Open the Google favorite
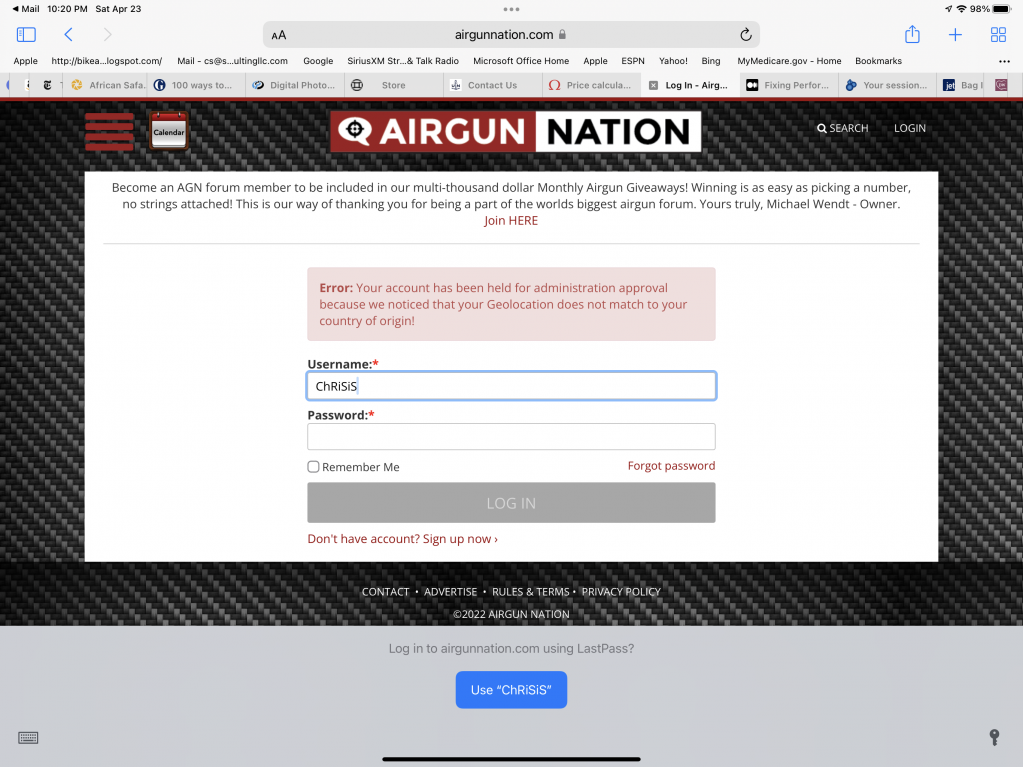1023x767 pixels. click(318, 61)
